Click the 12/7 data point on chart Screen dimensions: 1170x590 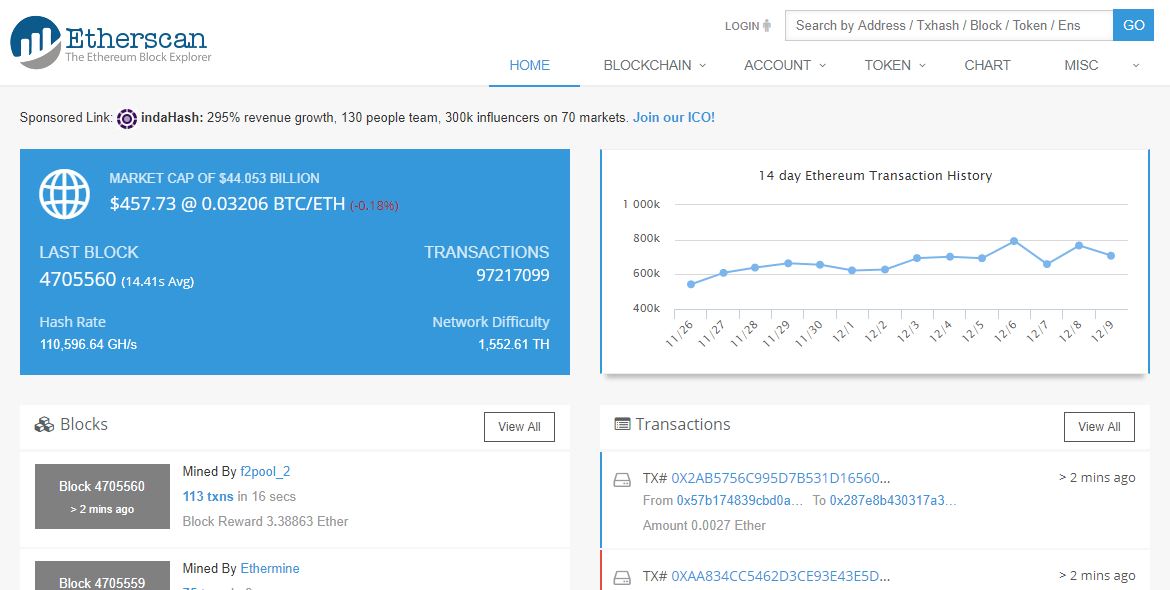click(1047, 264)
